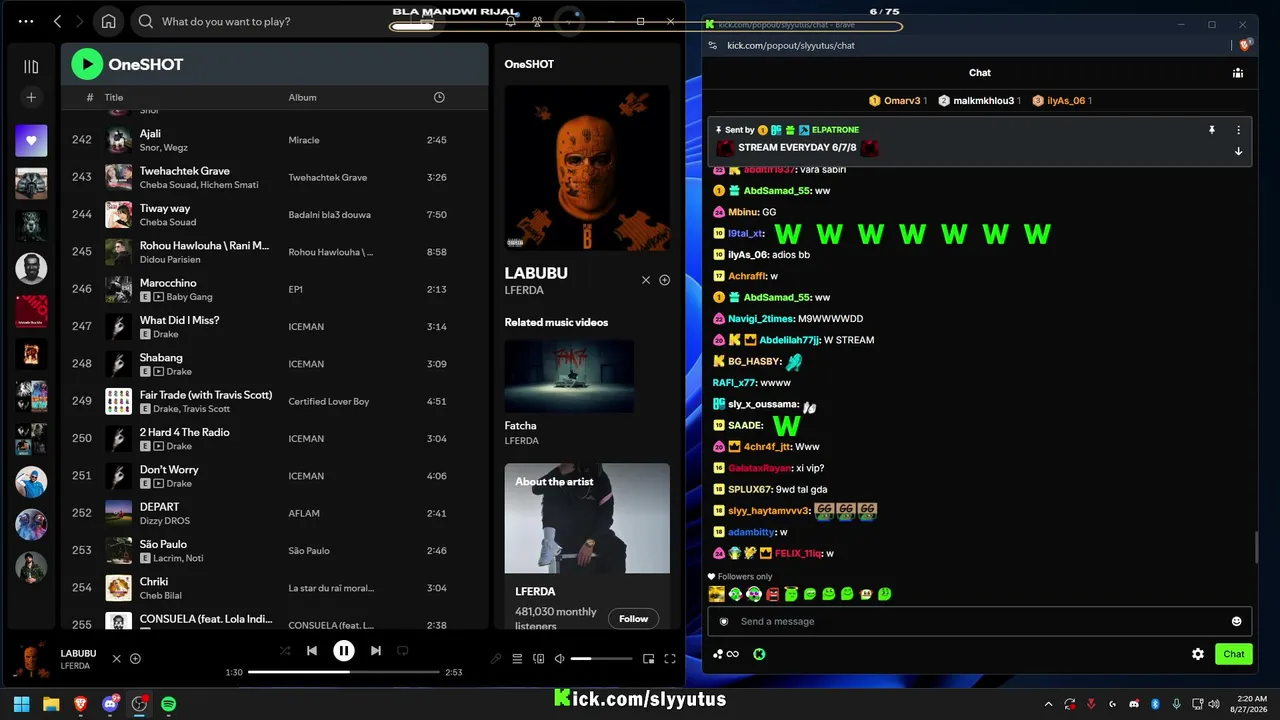Add LABUBU to library in side panel
Viewport: 1280px width, 720px height.
tap(664, 280)
